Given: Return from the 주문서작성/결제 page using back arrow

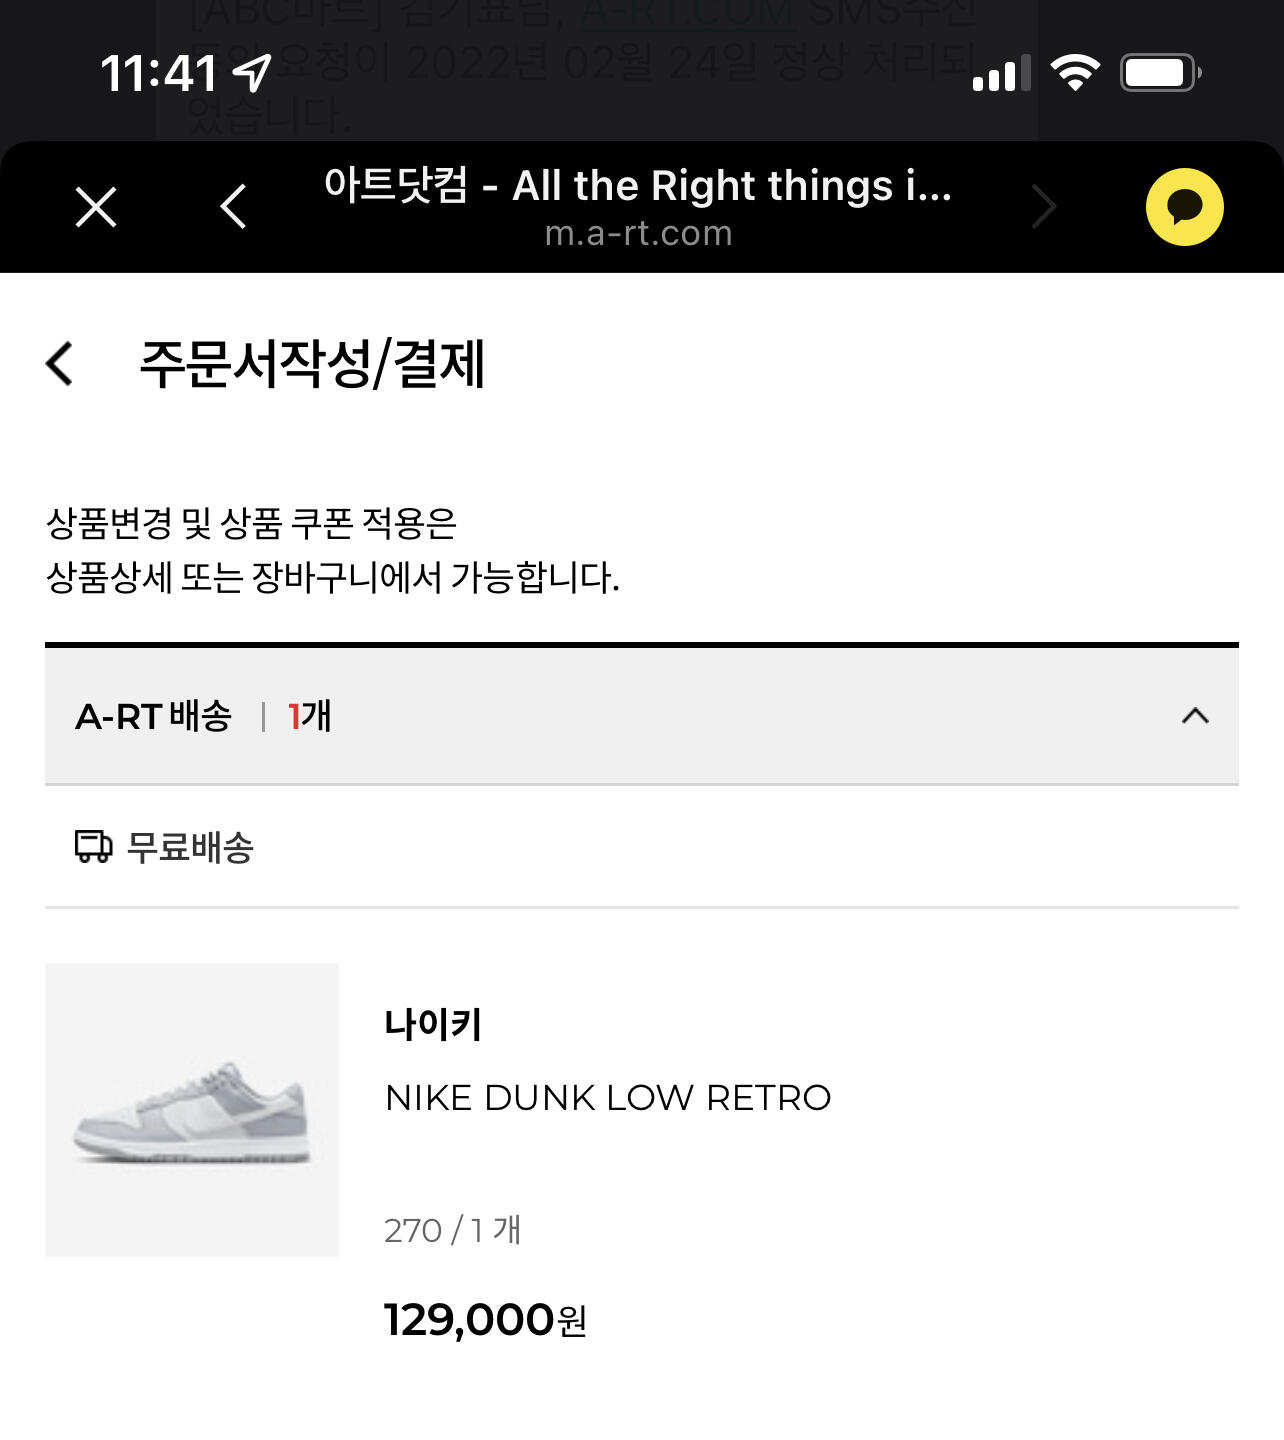Looking at the screenshot, I should click(60, 363).
